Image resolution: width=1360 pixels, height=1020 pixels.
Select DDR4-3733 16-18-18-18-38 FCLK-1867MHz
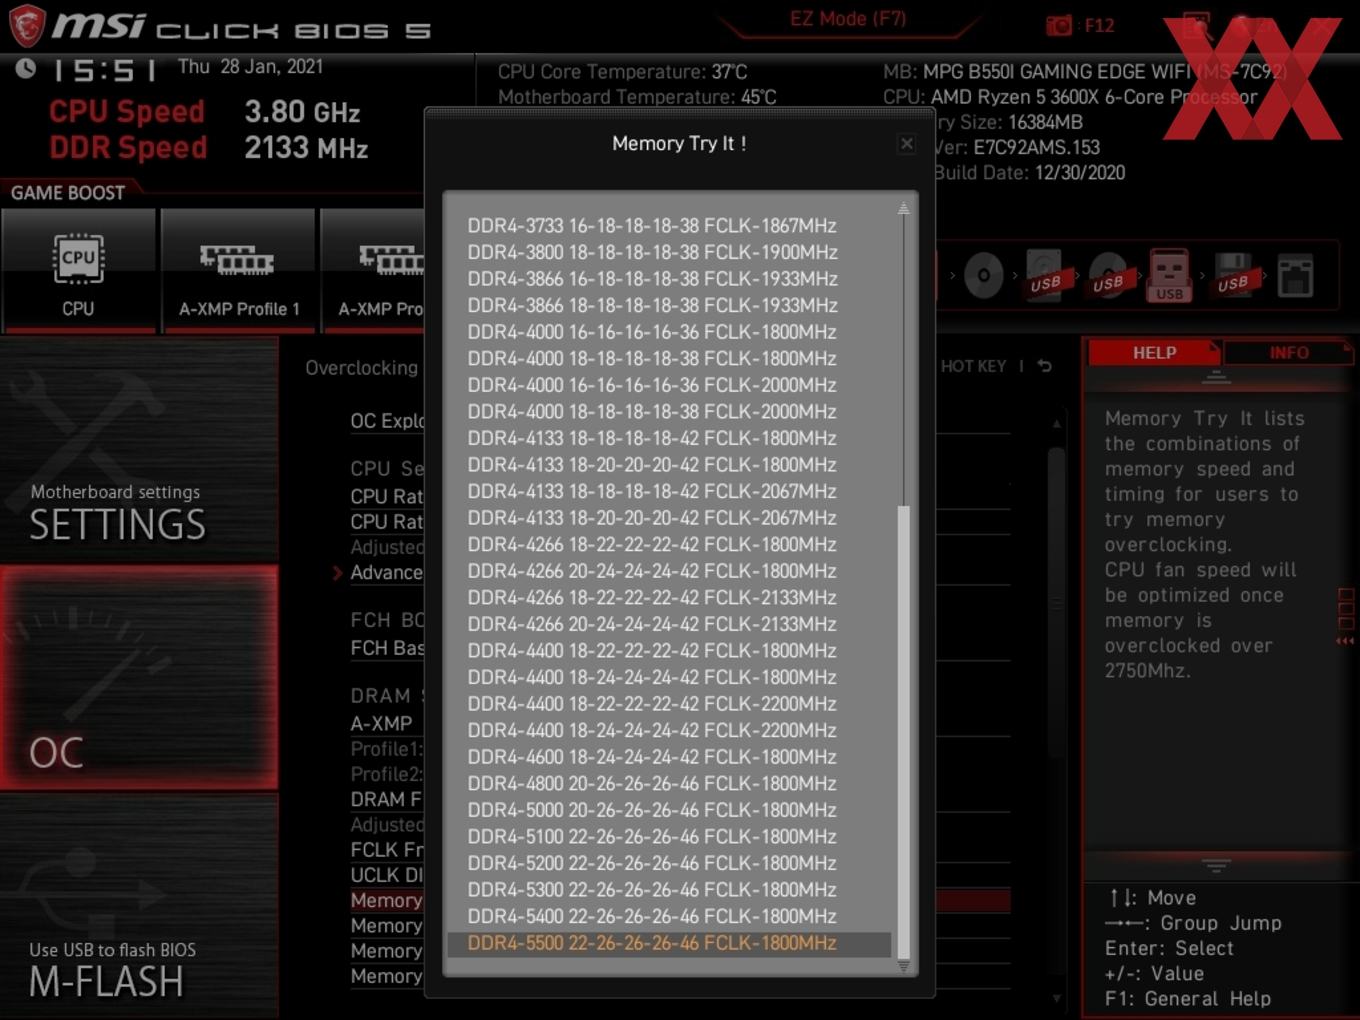click(x=652, y=226)
